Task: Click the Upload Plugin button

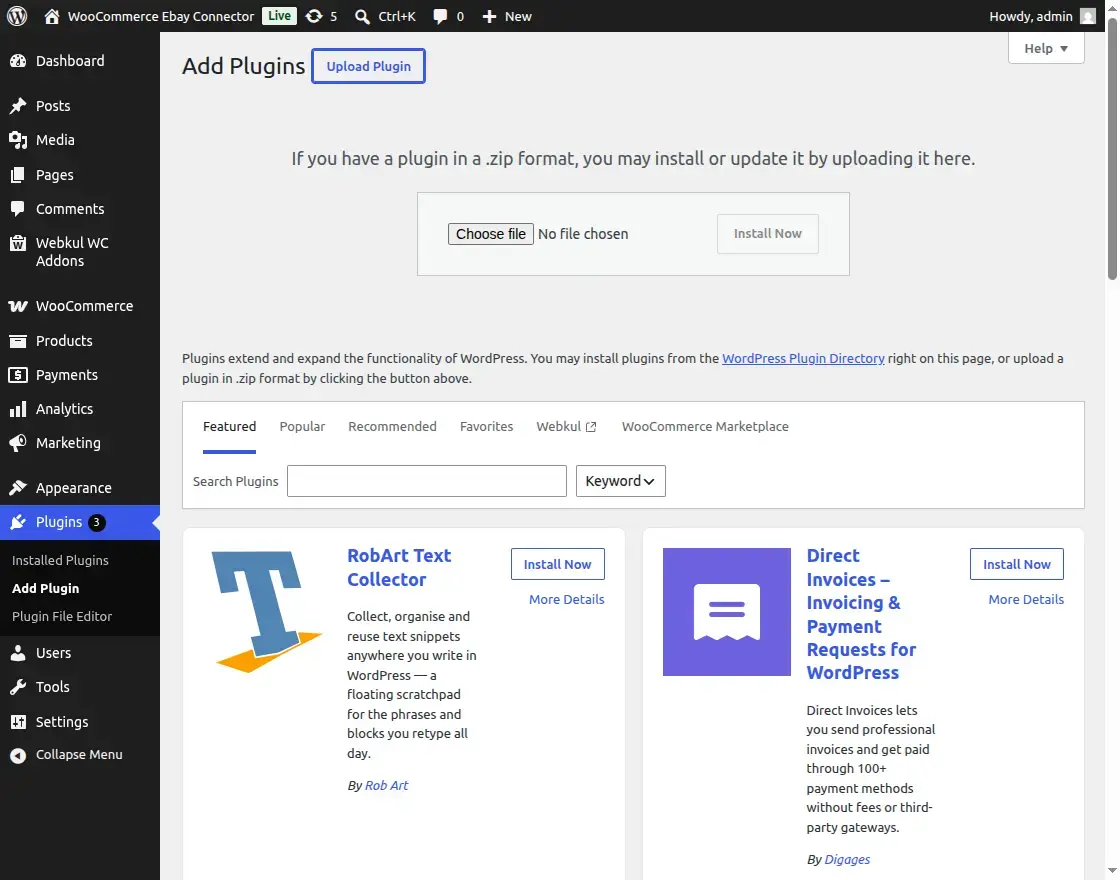Action: (369, 66)
